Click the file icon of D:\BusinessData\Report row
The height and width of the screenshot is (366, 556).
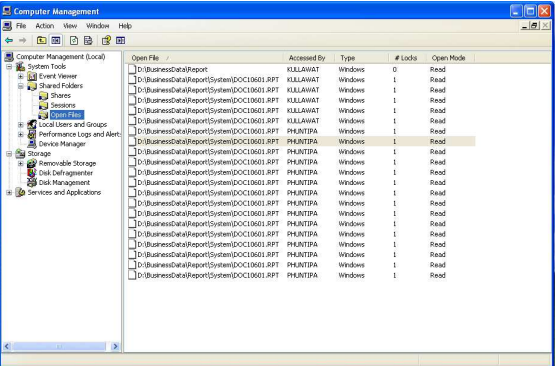click(132, 70)
